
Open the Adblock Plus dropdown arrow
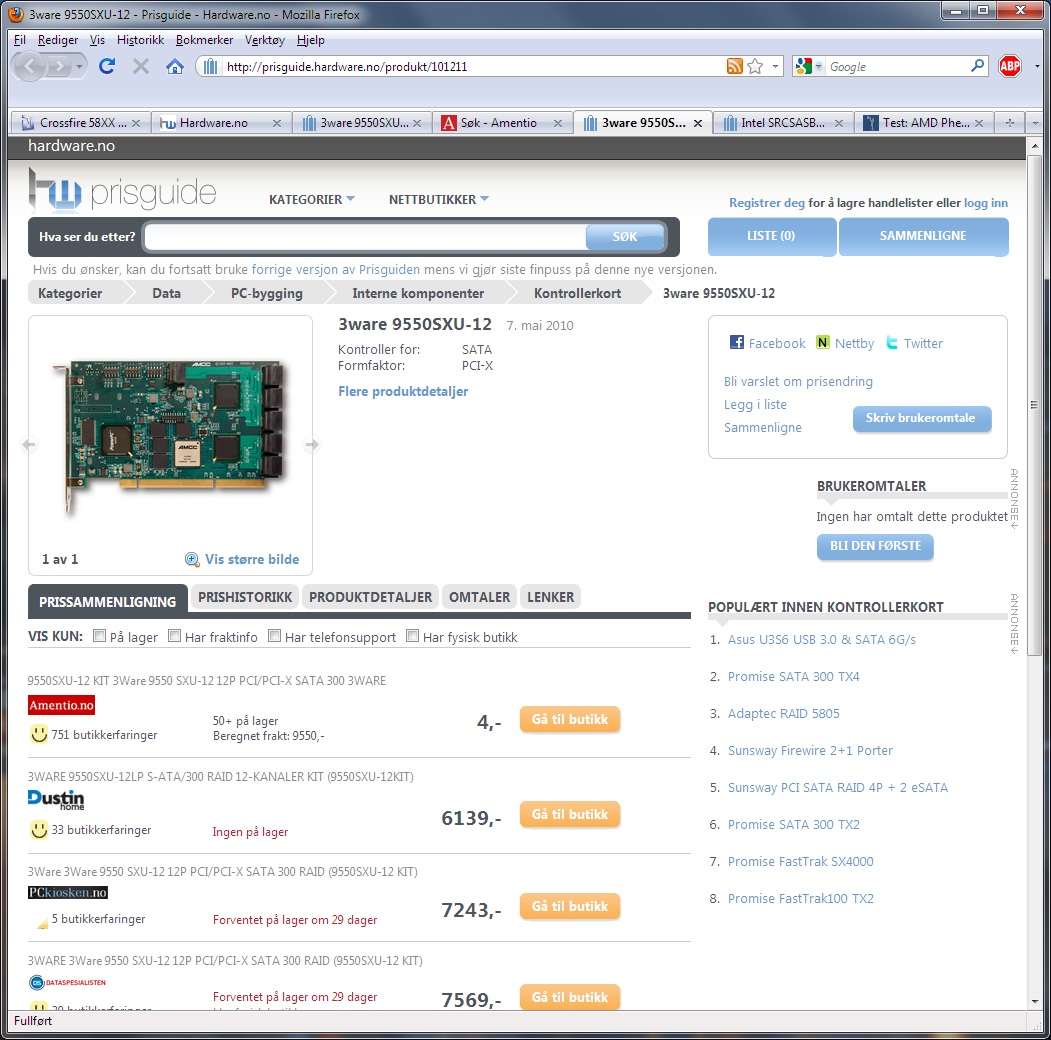[1037, 66]
